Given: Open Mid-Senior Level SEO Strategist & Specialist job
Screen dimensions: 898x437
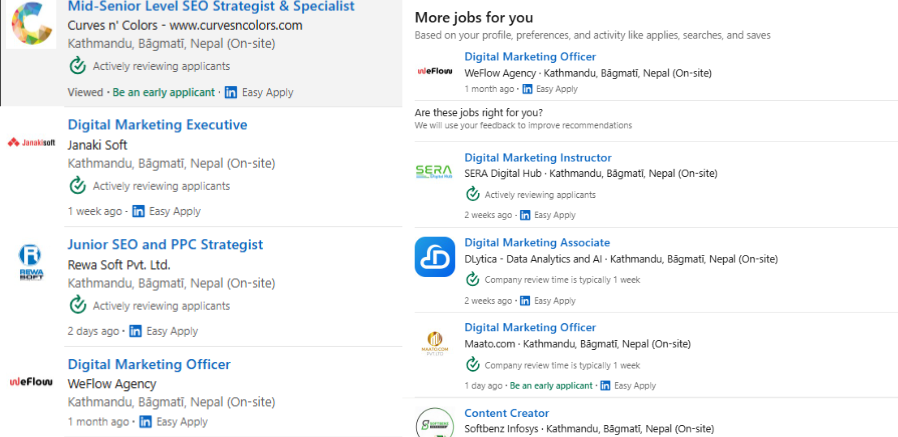Looking at the screenshot, I should [x=211, y=7].
